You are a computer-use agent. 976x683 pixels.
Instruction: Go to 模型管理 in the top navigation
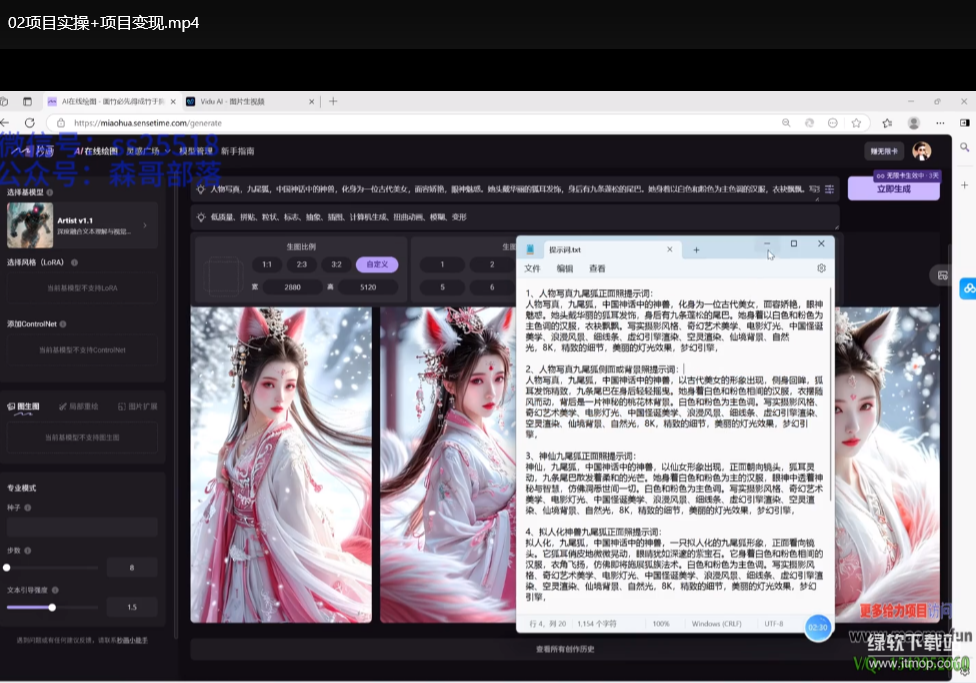(195, 151)
